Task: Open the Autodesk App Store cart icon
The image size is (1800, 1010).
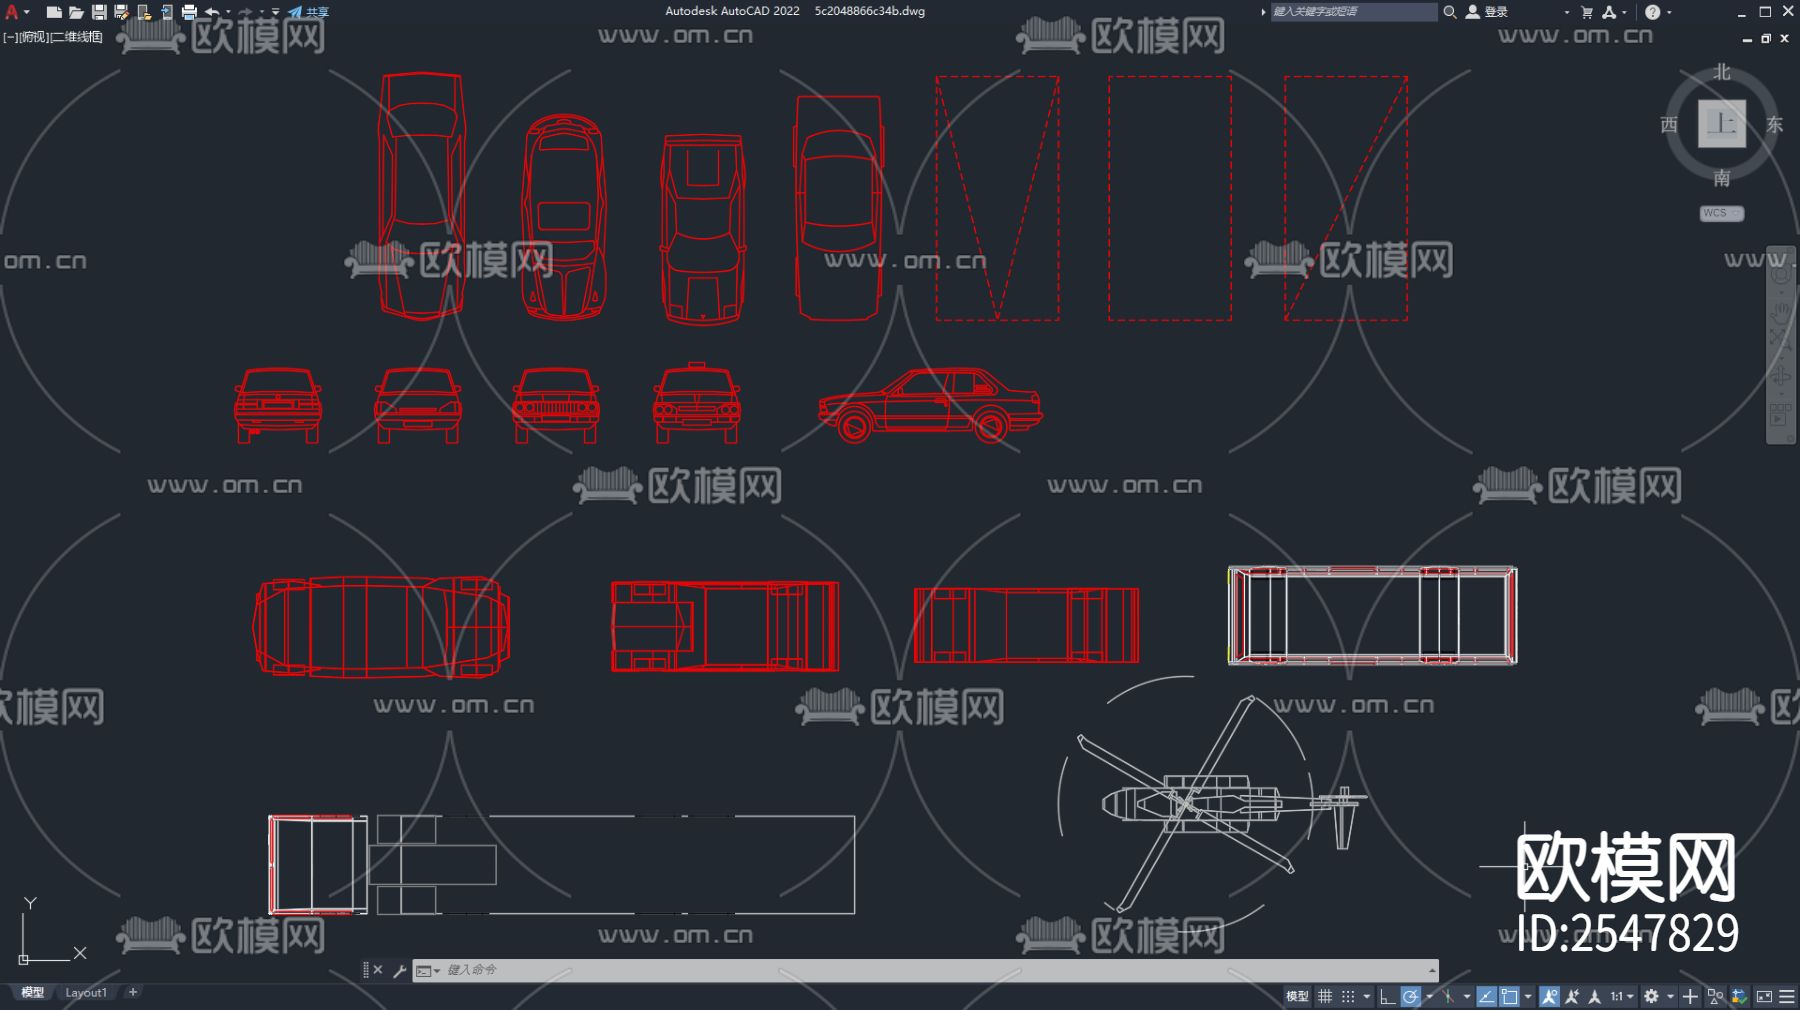Action: [1587, 12]
